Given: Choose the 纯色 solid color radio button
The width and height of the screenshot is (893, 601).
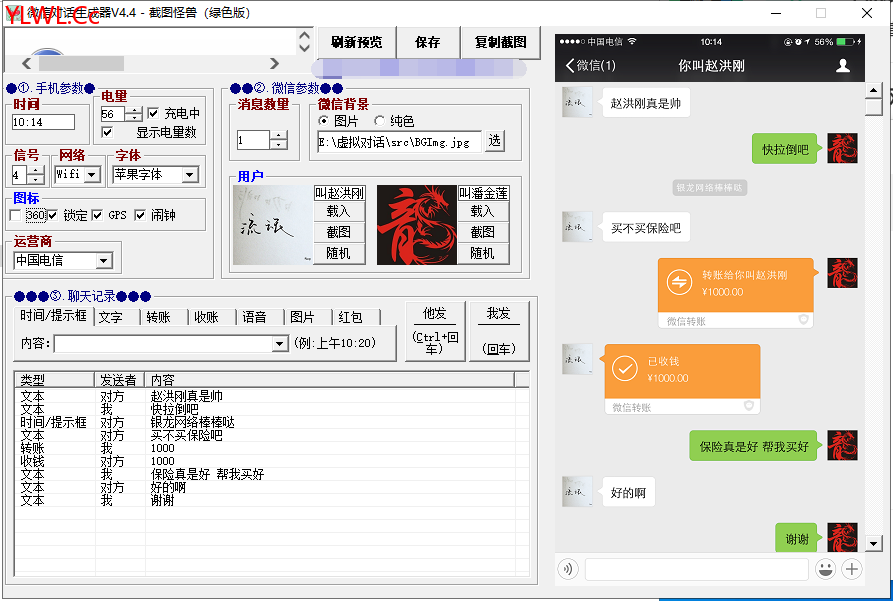Looking at the screenshot, I should pos(379,120).
